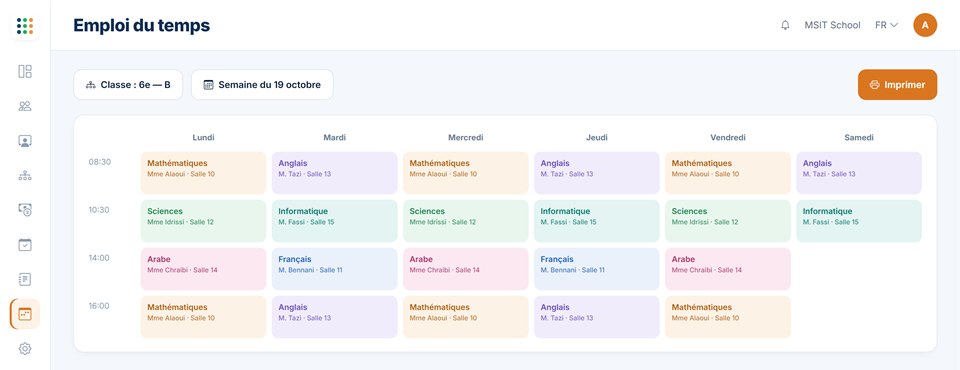960x370 pixels.
Task: Open Jeudi 16:00 Anglais card
Action: click(596, 317)
